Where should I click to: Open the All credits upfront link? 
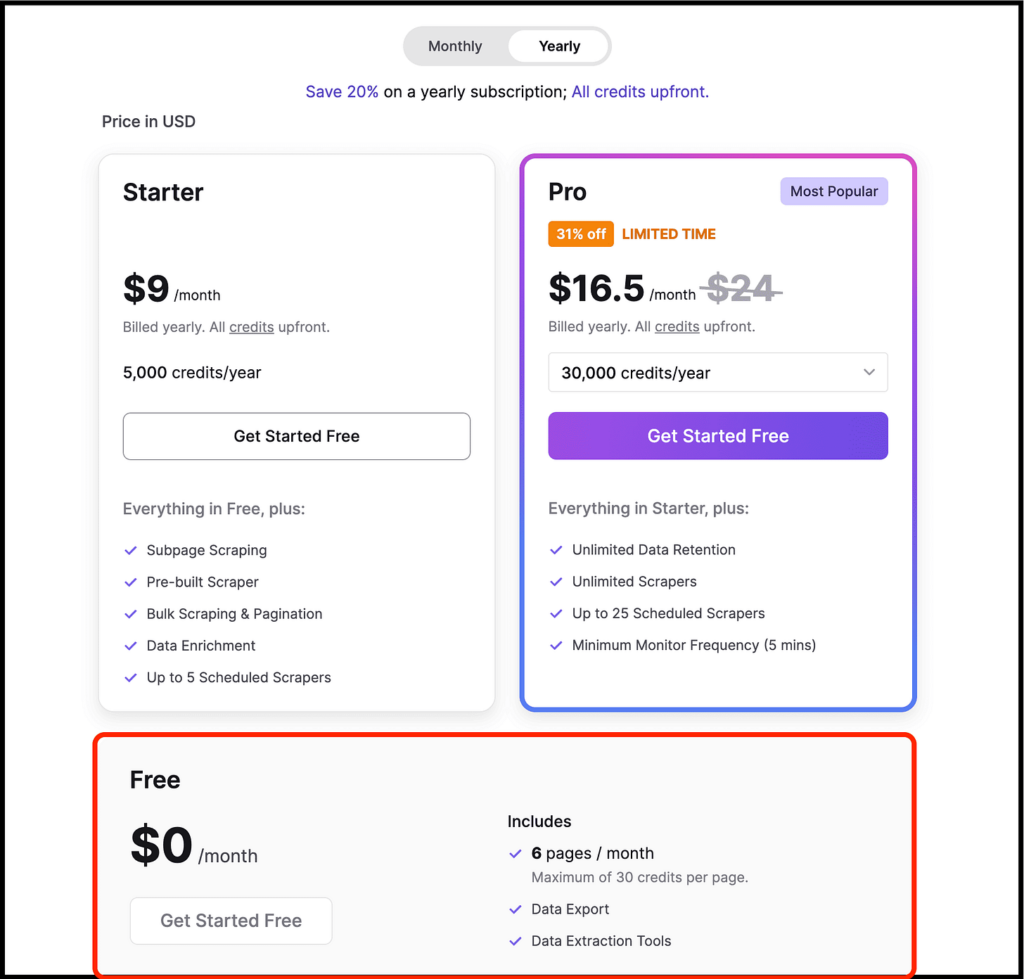639,91
